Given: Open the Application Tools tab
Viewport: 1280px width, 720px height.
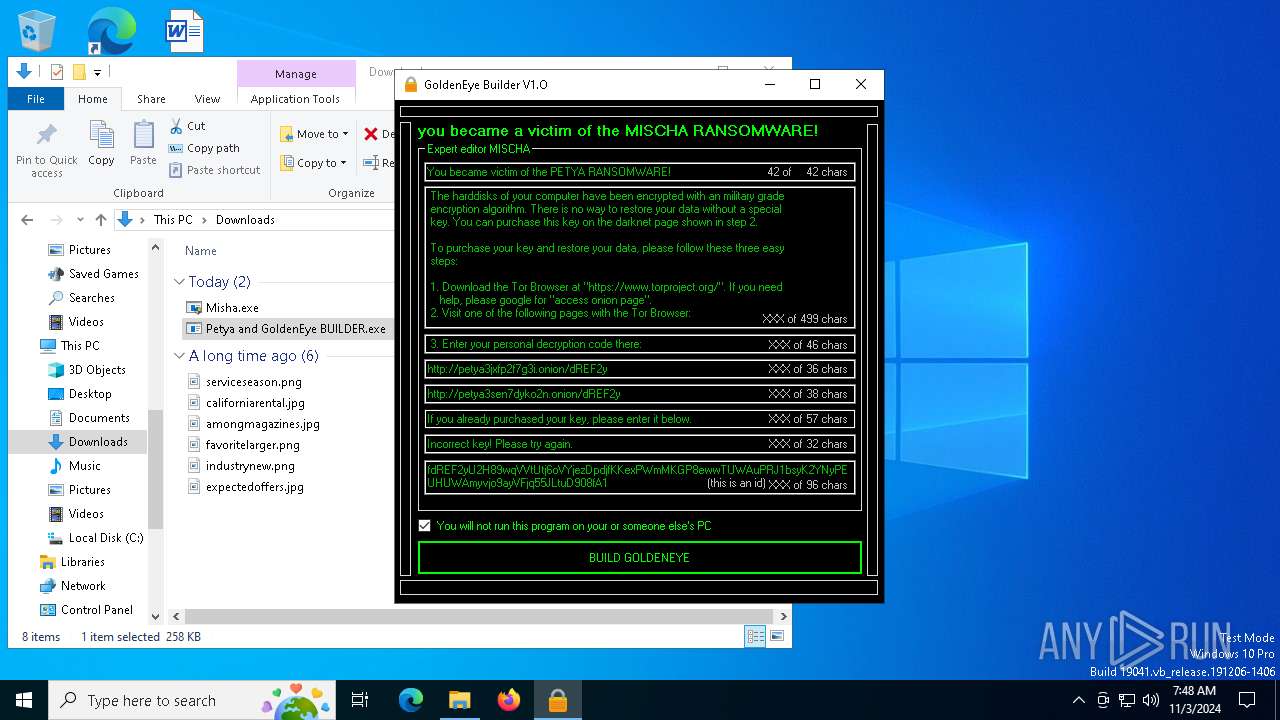Looking at the screenshot, I should [x=295, y=99].
